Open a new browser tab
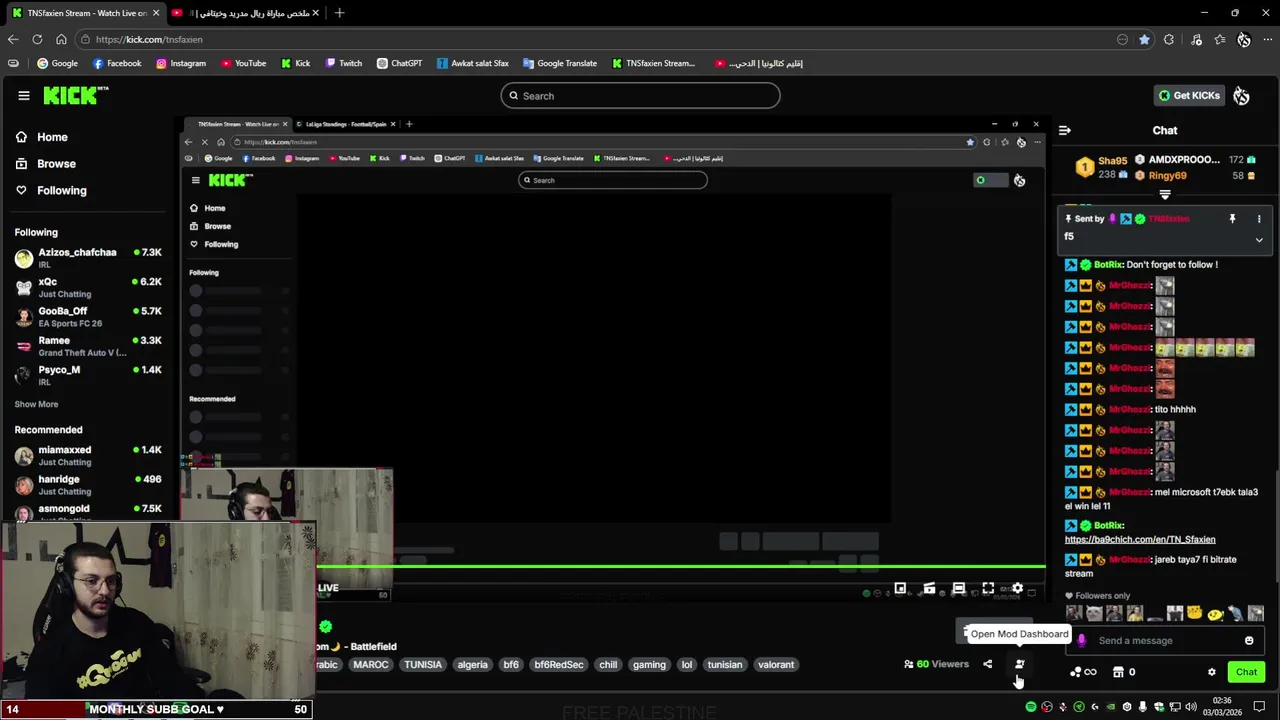The image size is (1280, 720). coord(339,13)
